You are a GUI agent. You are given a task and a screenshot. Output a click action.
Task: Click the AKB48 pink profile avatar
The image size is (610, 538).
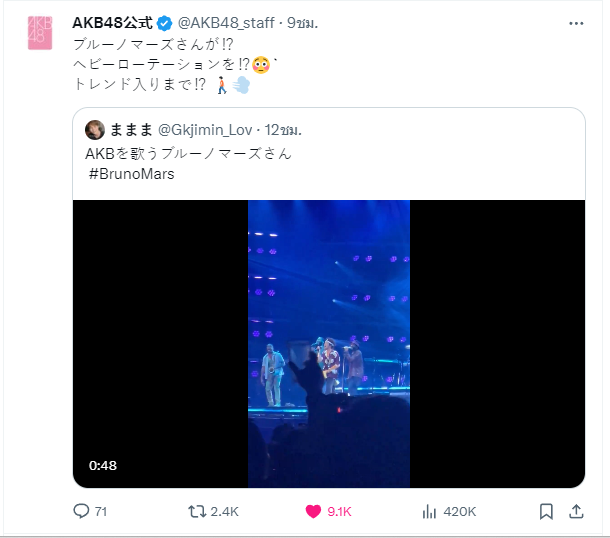point(40,33)
